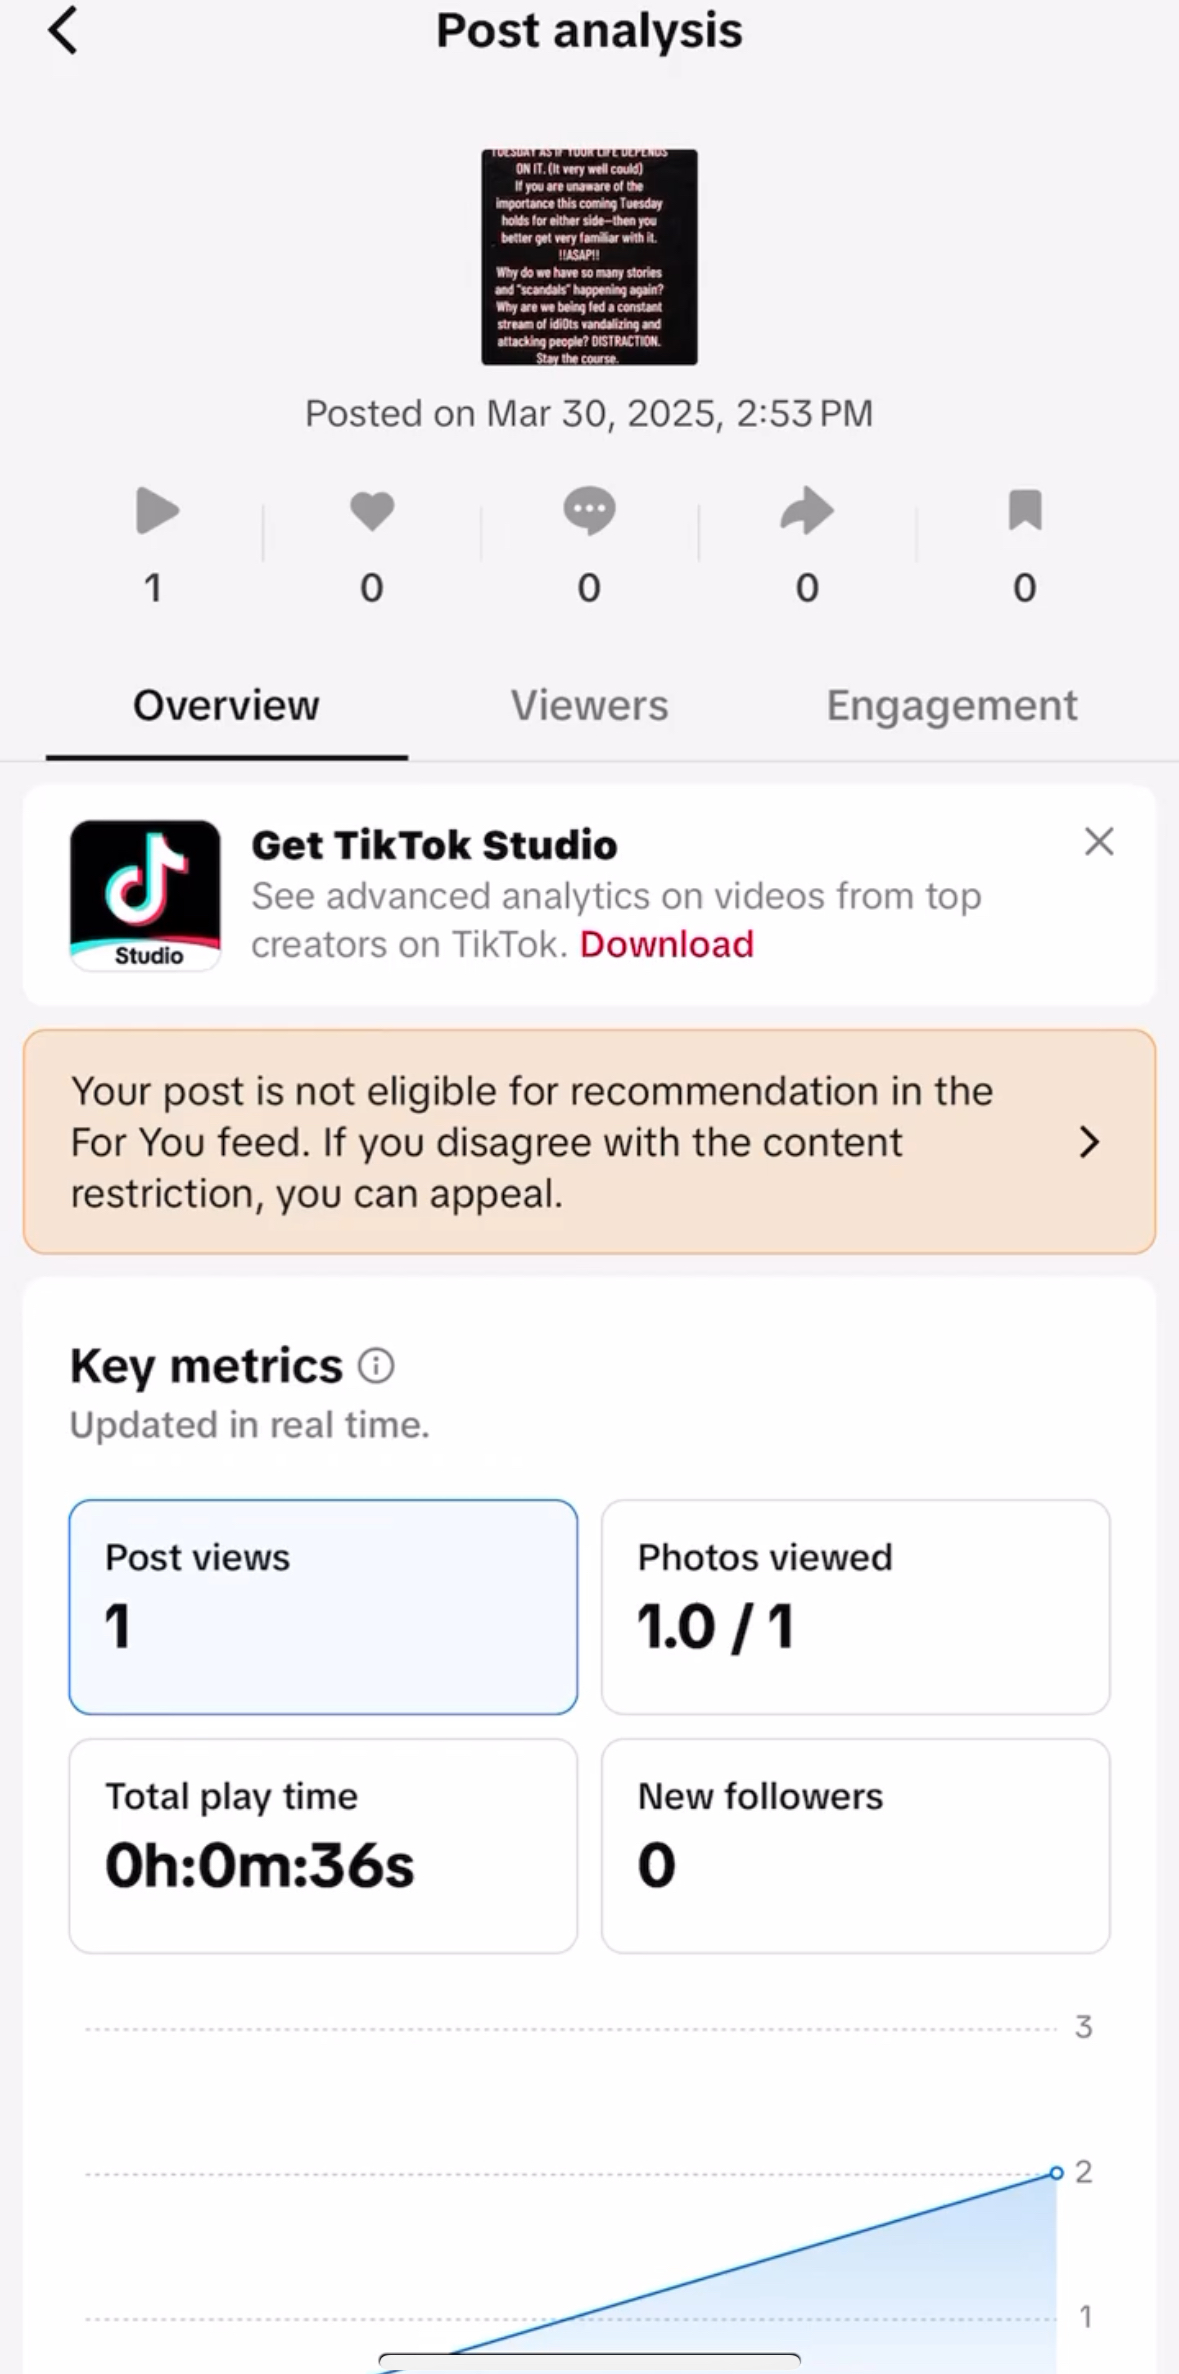
Task: Click the Download link
Action: tap(667, 944)
